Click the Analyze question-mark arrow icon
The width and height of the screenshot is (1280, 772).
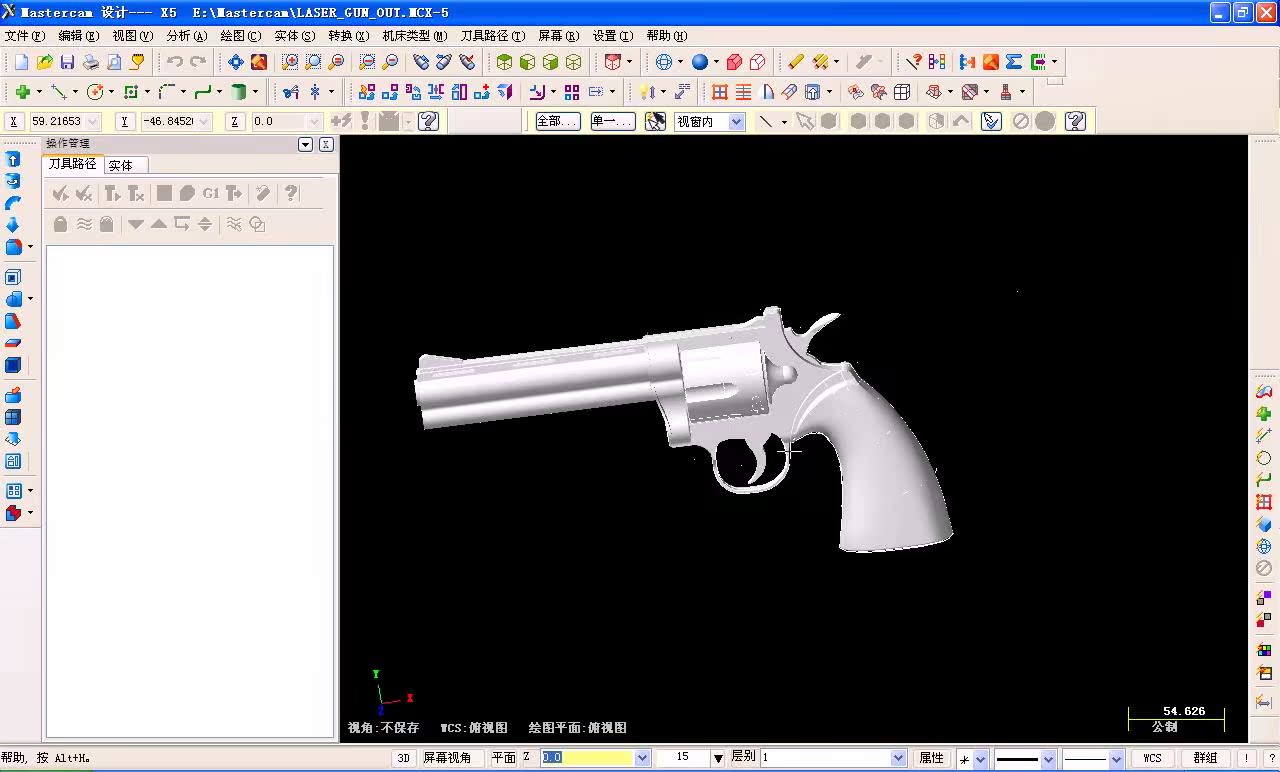(x=913, y=62)
